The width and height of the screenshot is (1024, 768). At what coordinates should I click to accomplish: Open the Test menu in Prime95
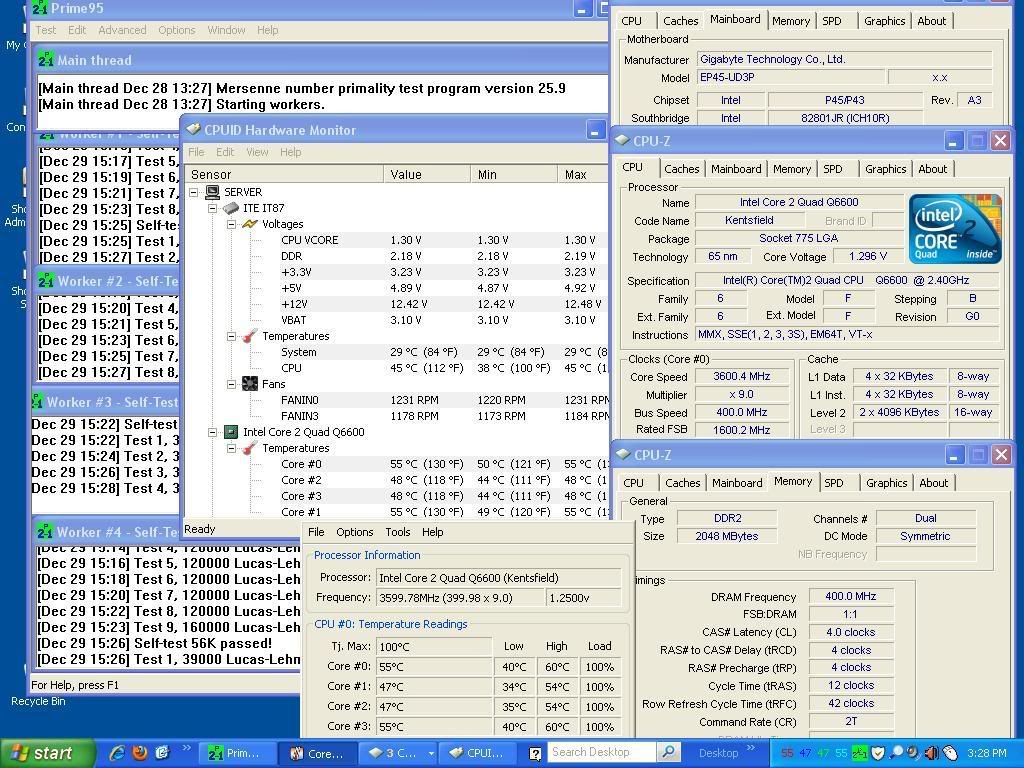coord(45,30)
